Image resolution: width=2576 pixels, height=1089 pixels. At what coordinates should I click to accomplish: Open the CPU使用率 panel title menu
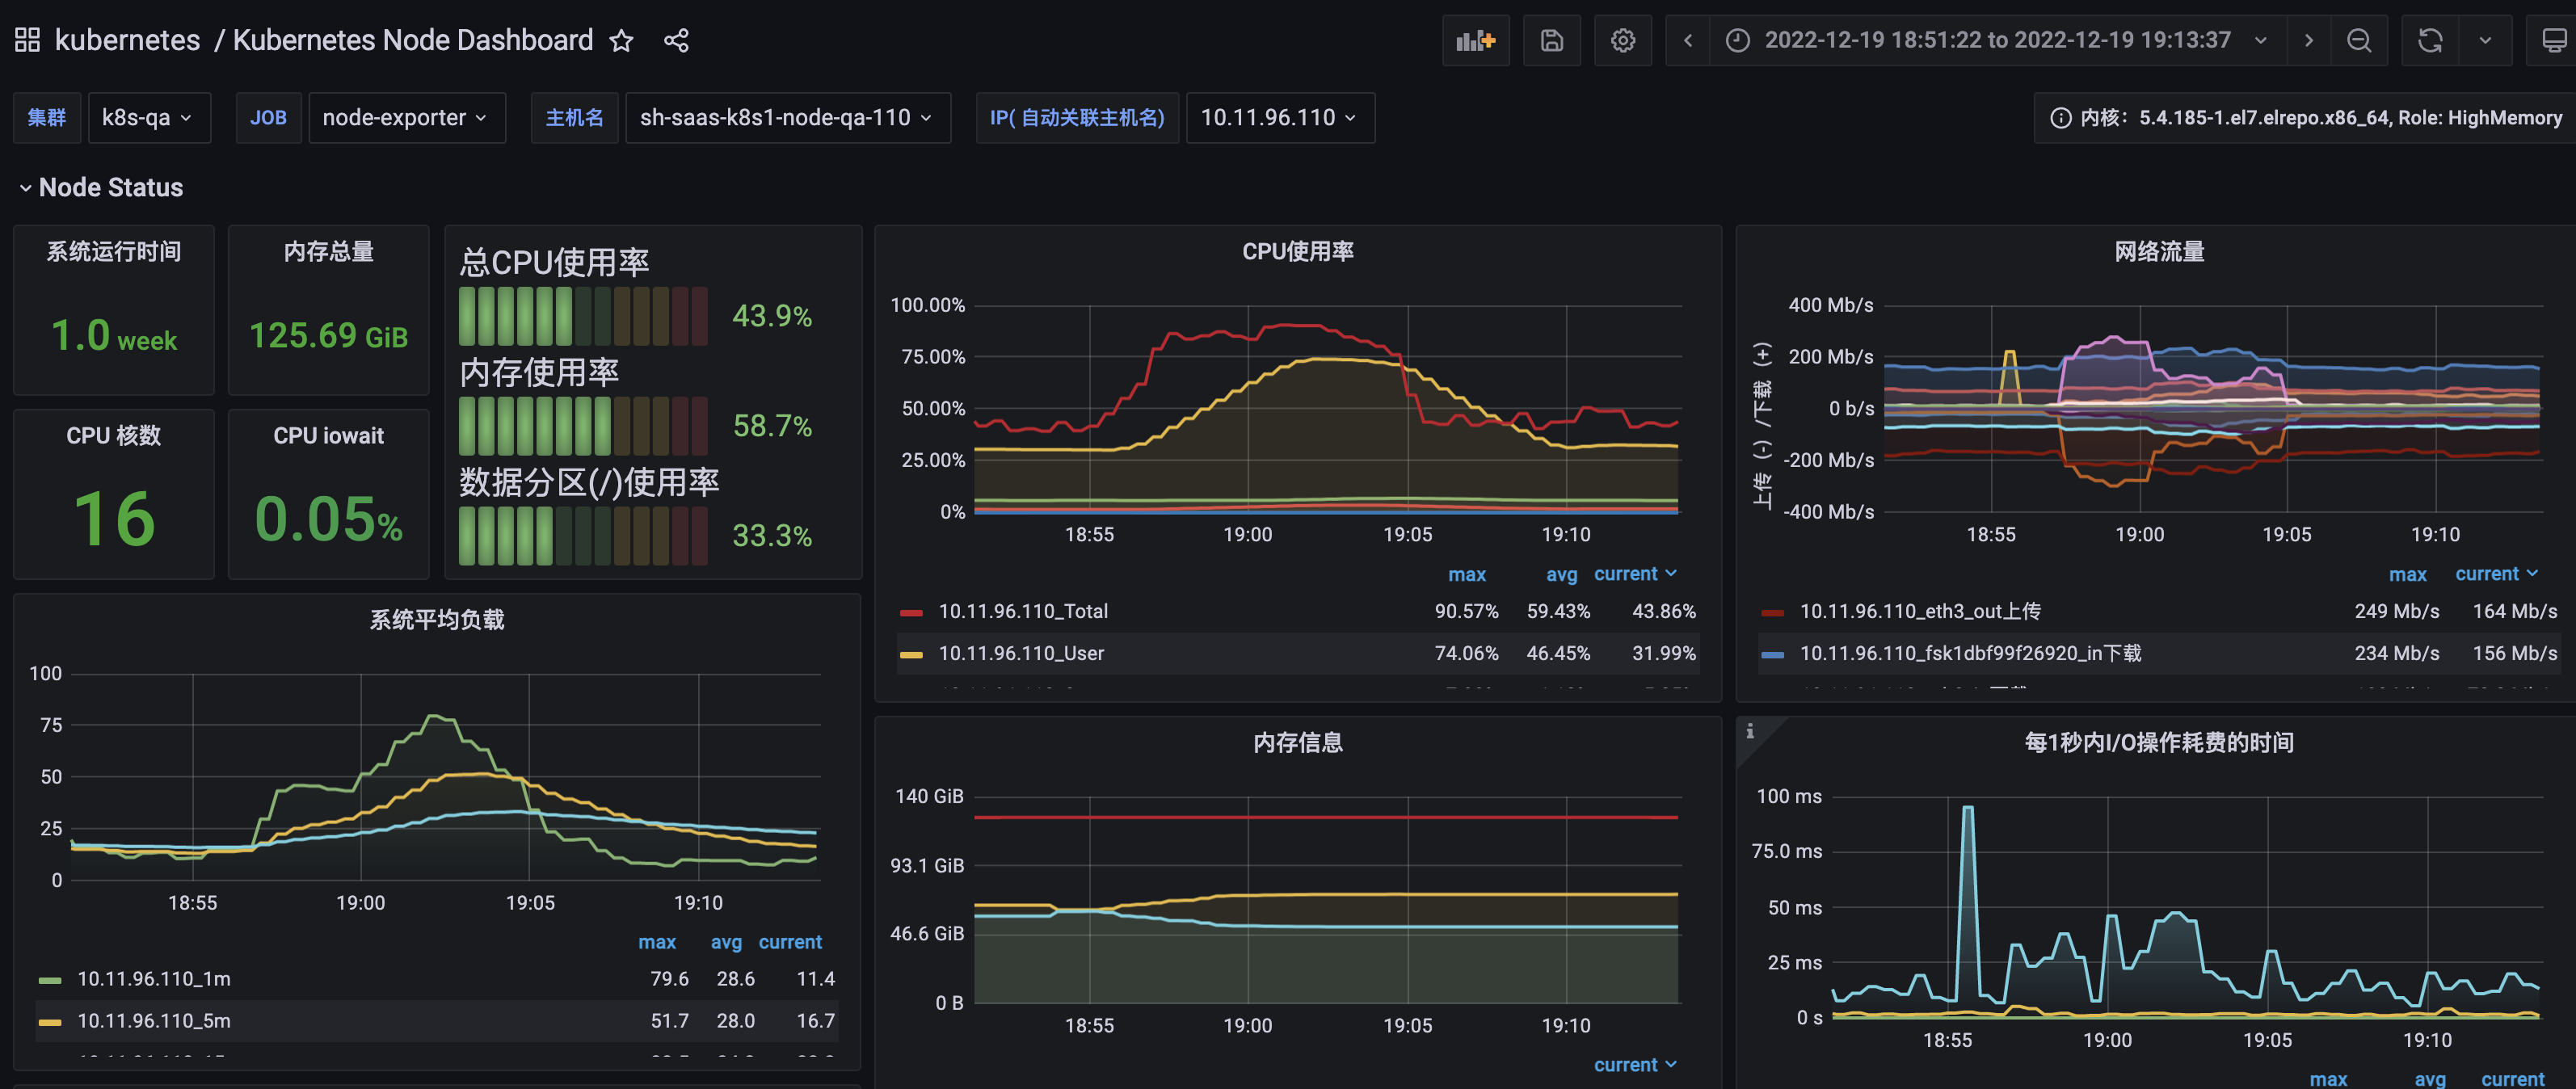(1297, 251)
